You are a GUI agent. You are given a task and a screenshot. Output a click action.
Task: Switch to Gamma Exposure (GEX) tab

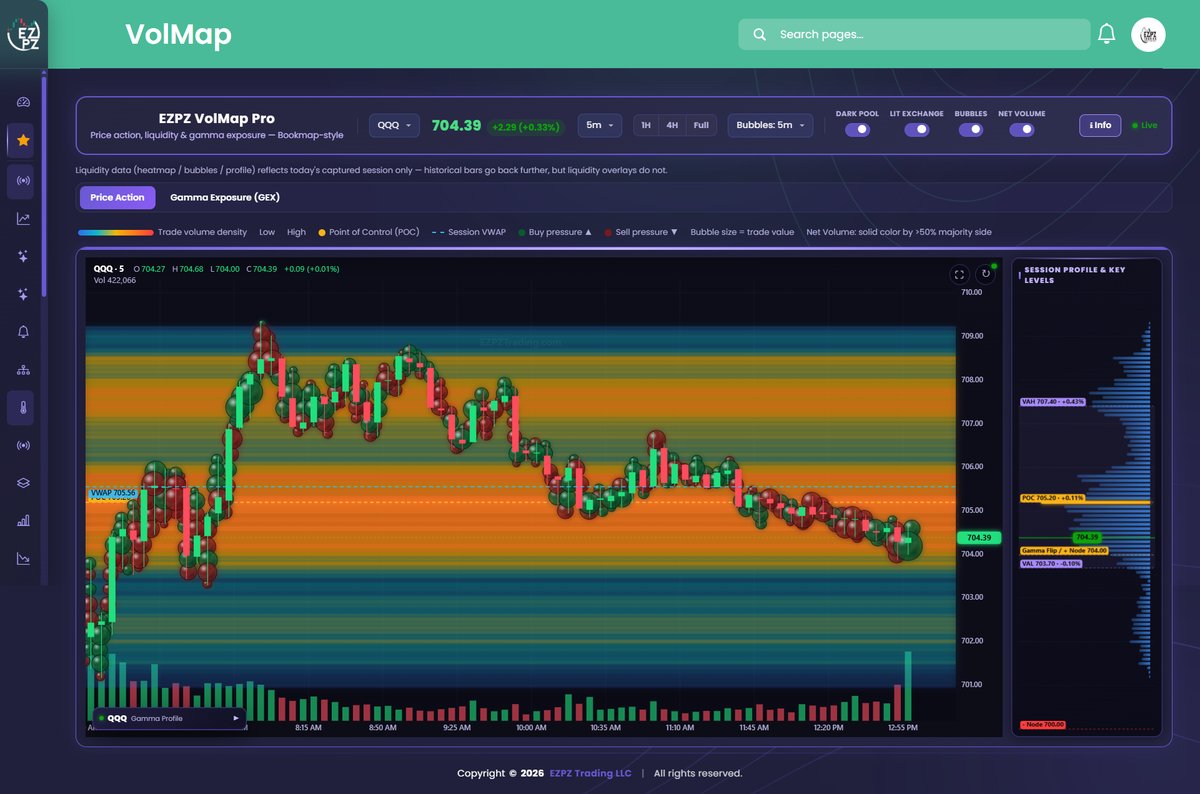[x=225, y=198]
